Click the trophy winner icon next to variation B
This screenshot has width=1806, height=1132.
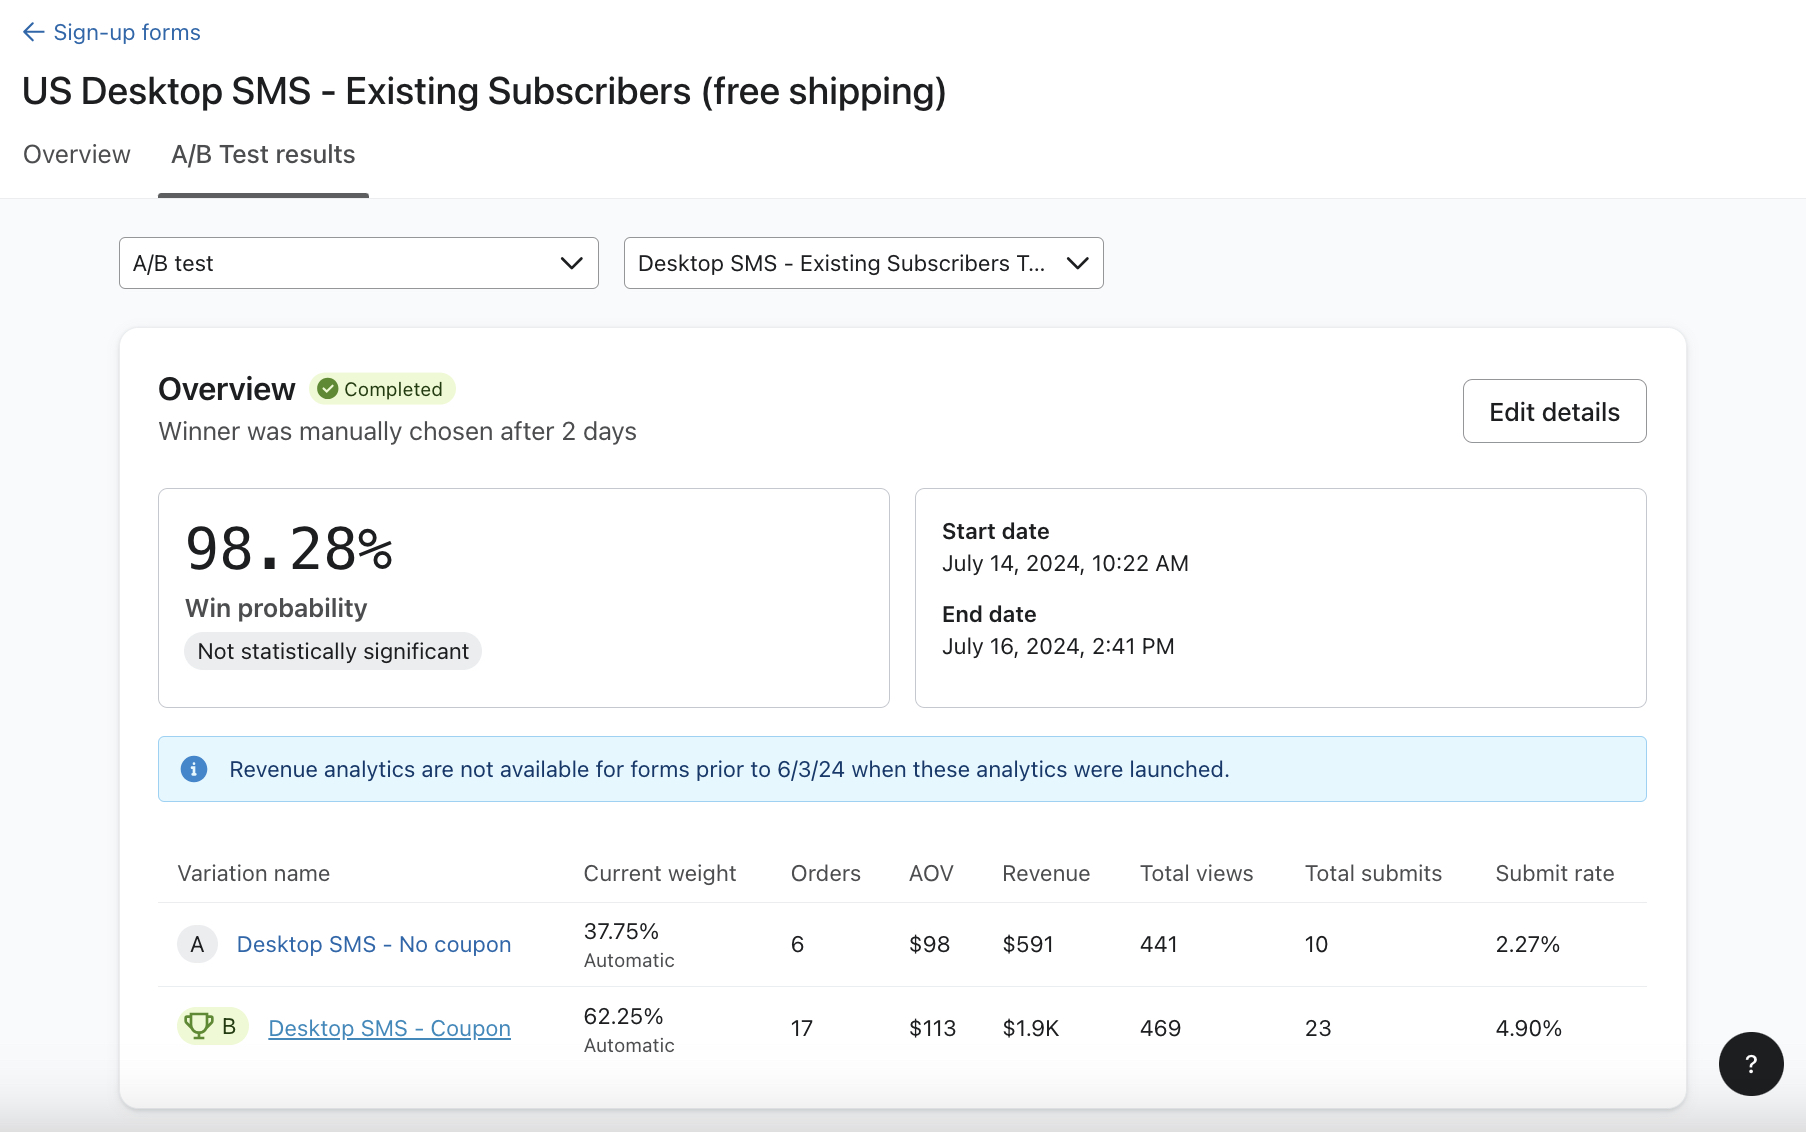coord(199,1026)
